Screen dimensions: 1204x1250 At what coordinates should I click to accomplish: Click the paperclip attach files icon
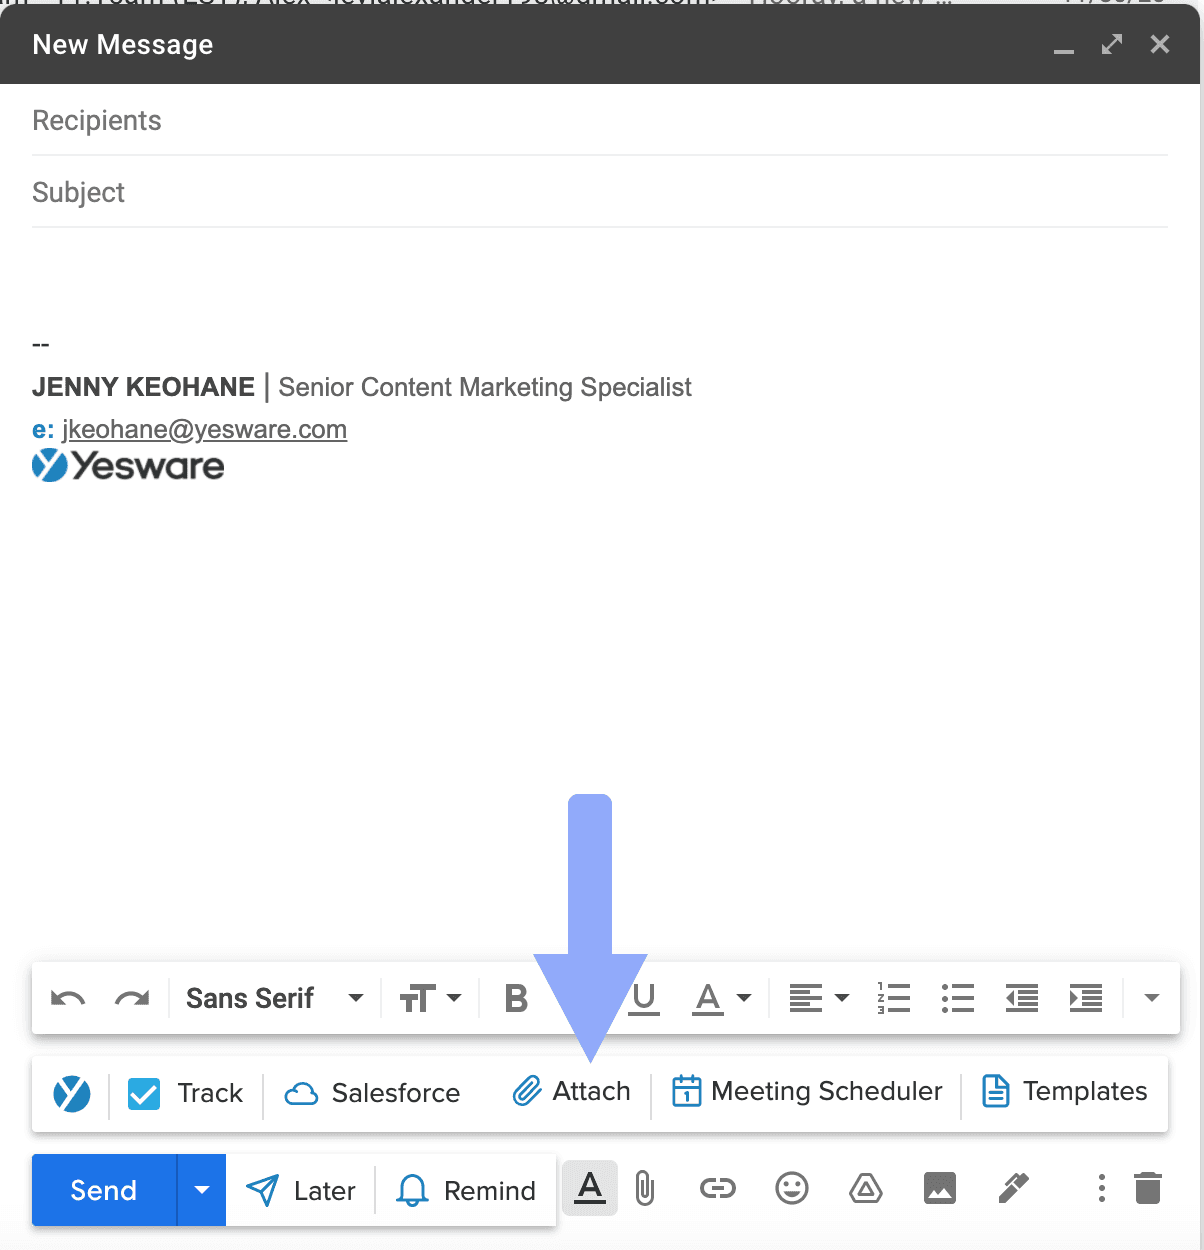[x=645, y=1189]
